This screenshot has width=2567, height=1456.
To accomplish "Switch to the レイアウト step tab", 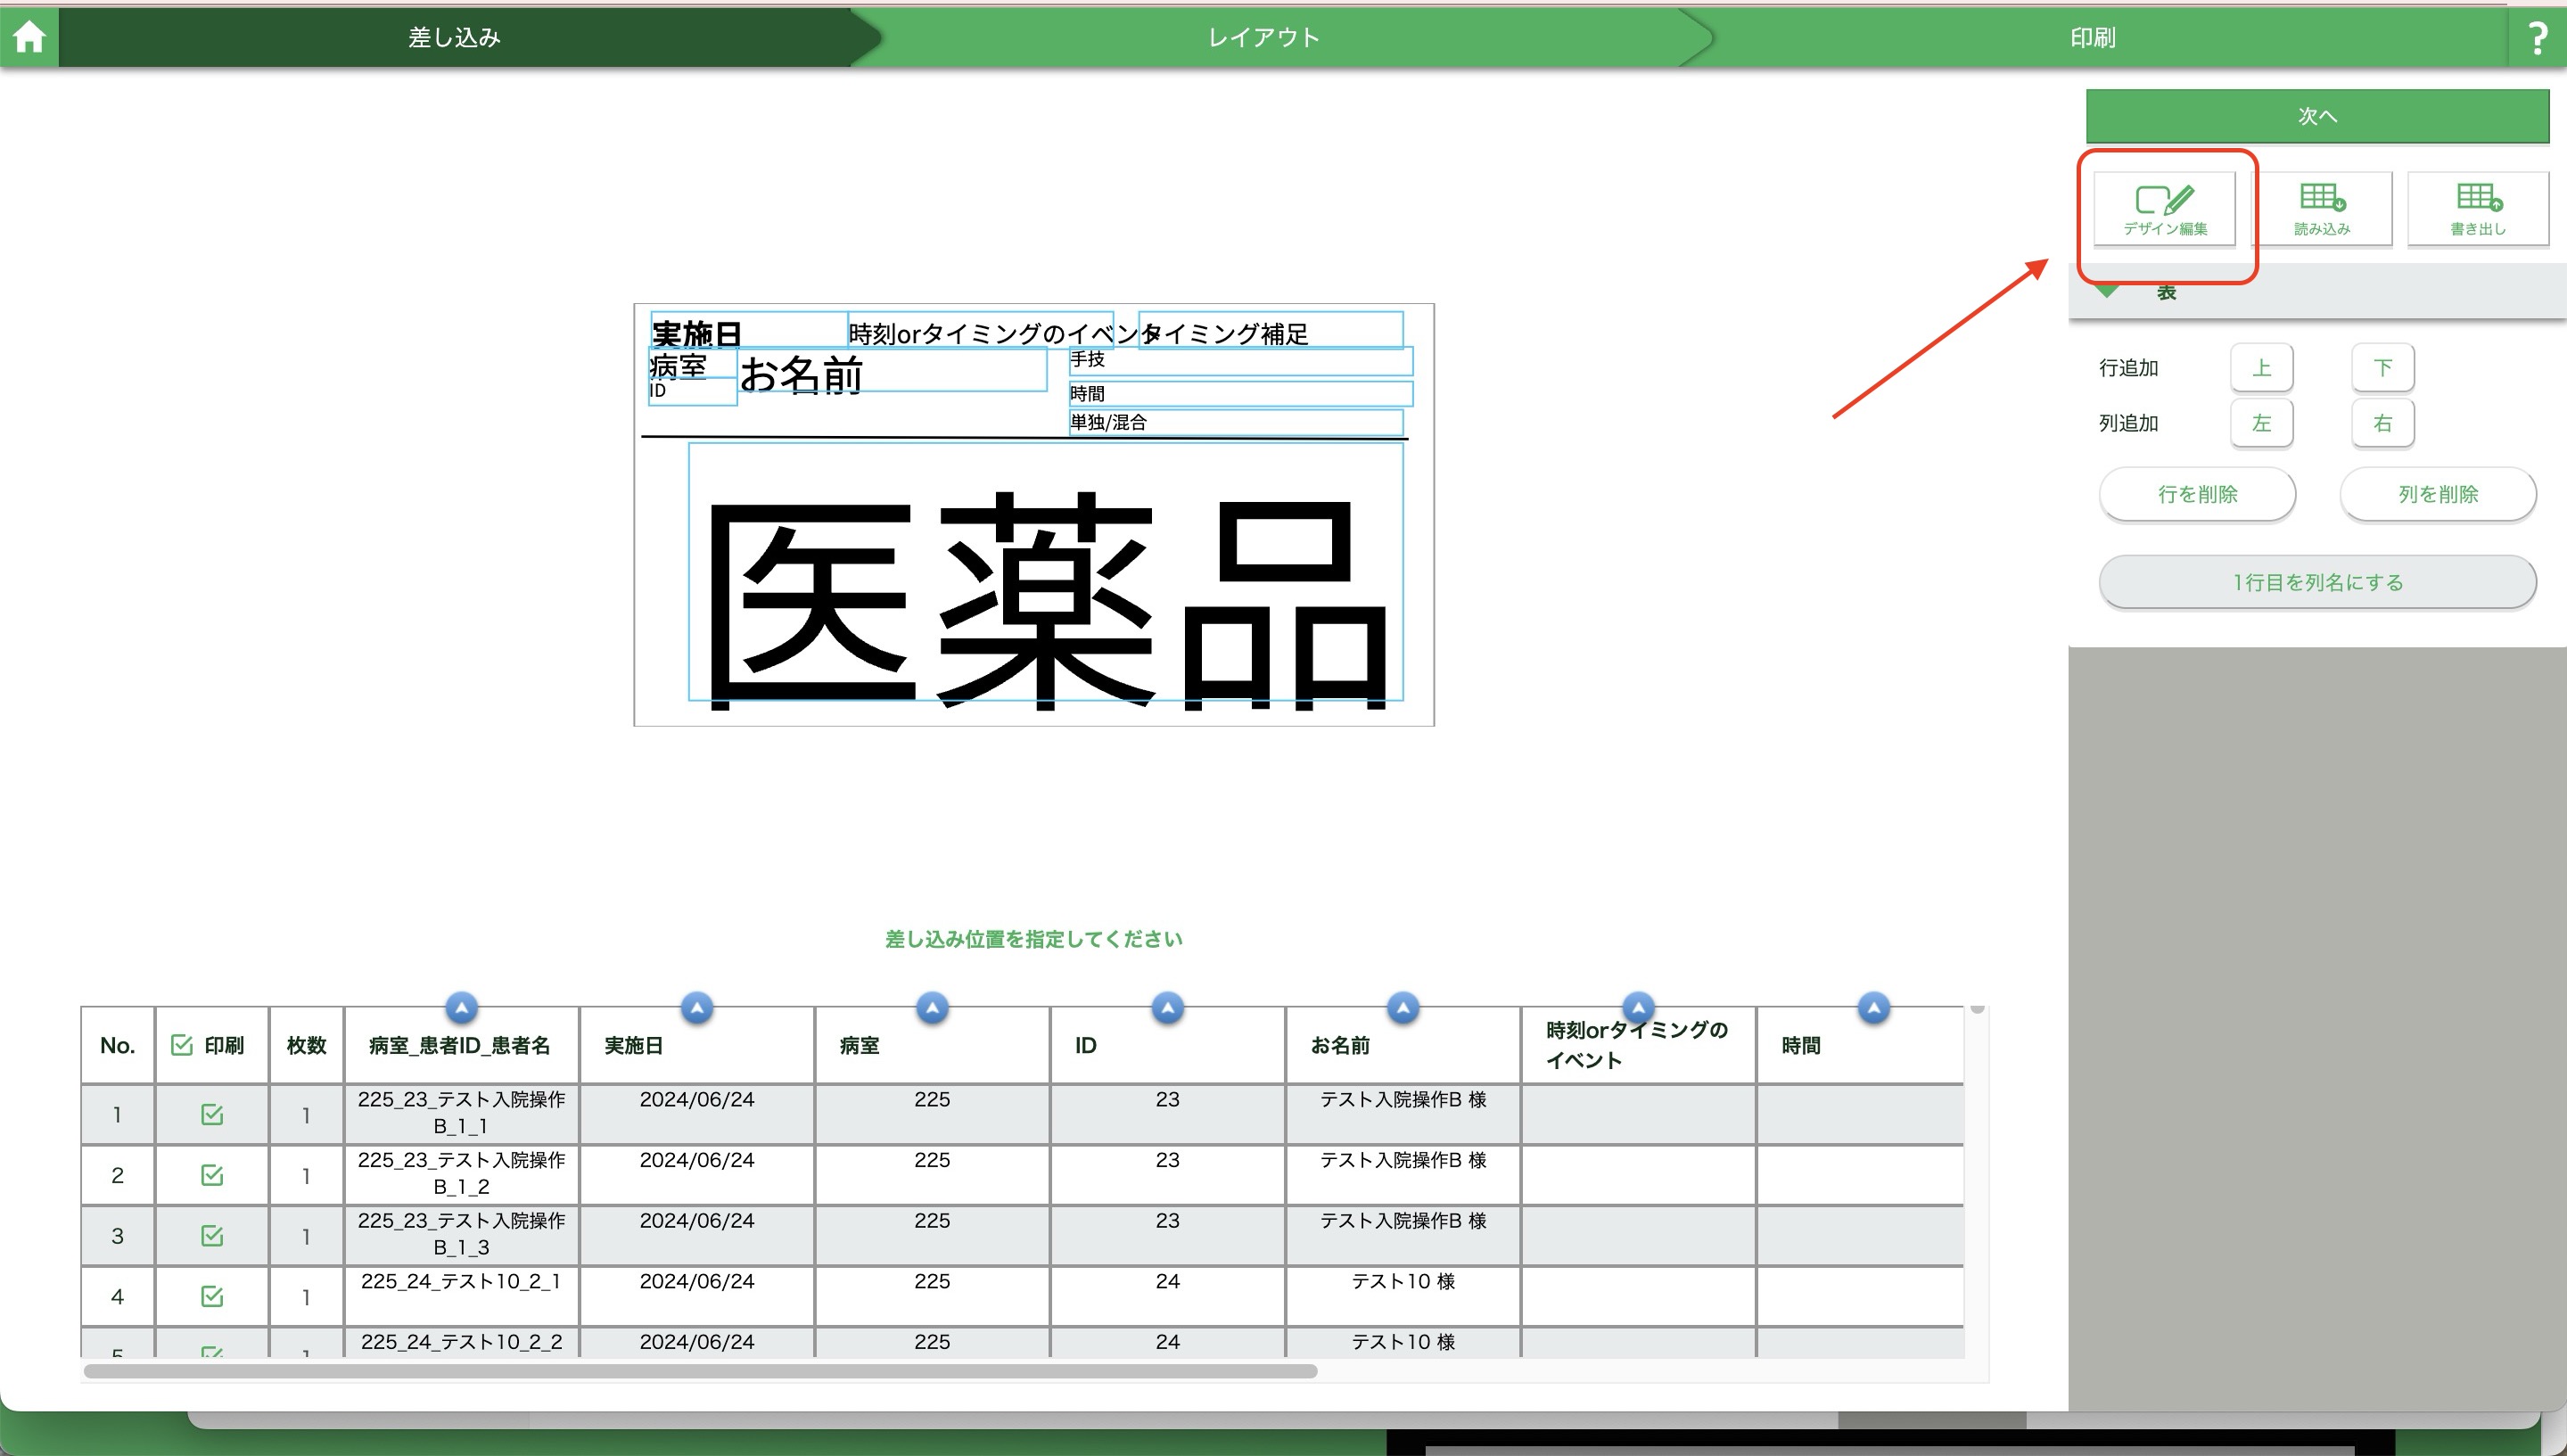I will pos(1263,38).
